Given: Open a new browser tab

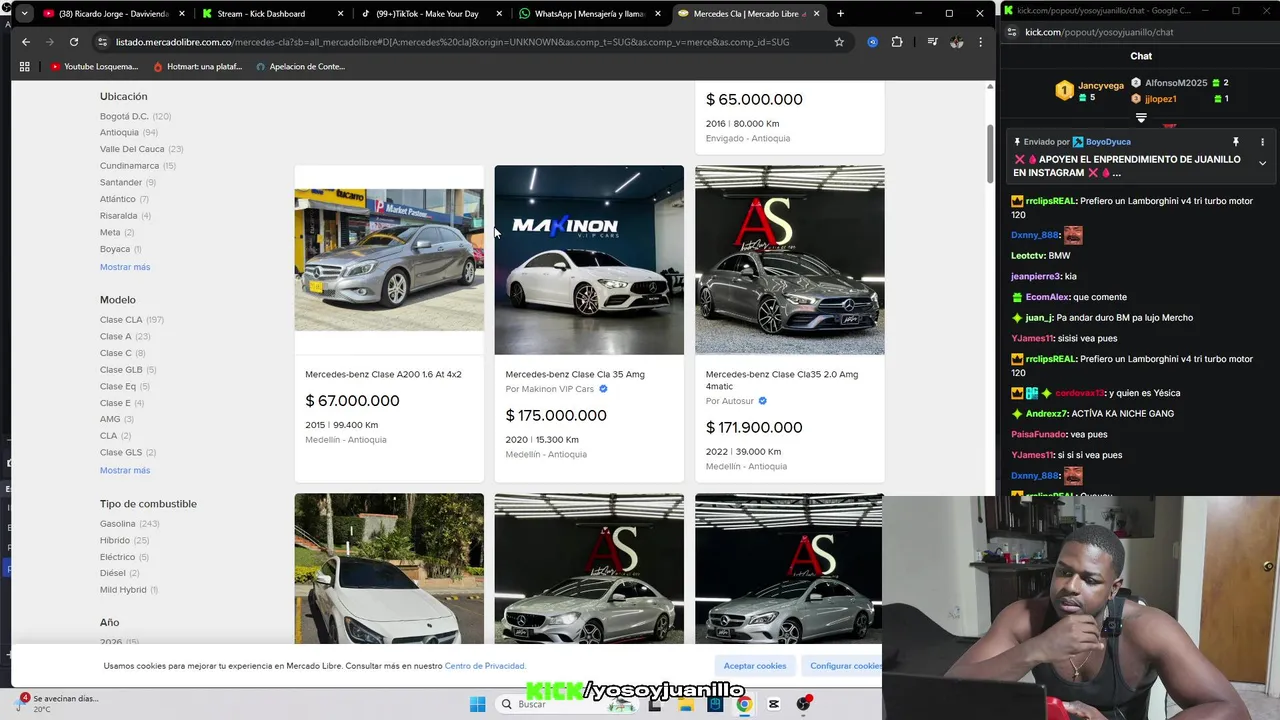Looking at the screenshot, I should coord(840,14).
